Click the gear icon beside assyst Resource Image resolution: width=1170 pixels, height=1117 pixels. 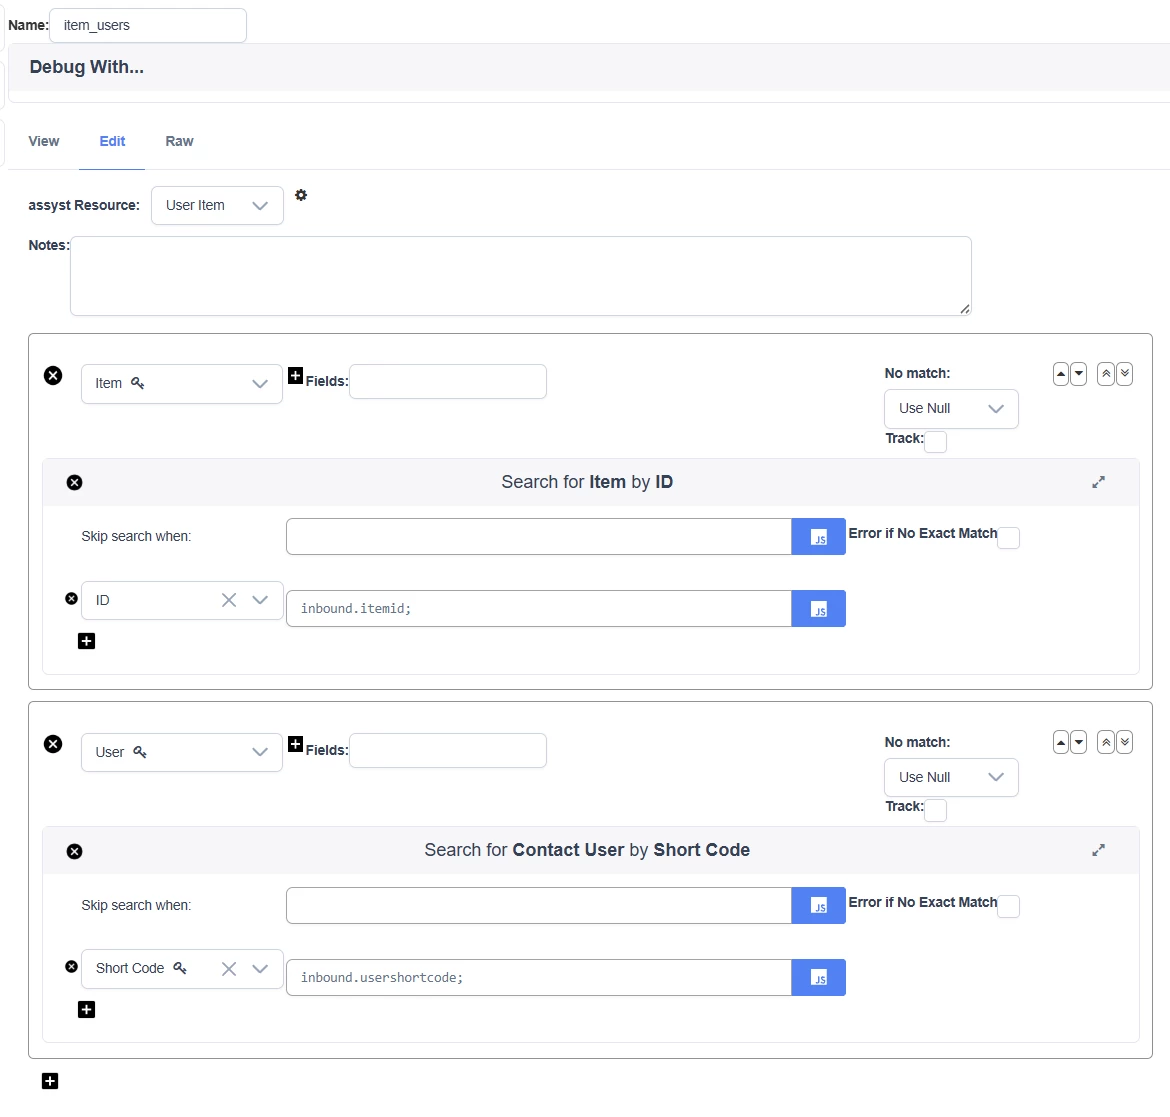[x=301, y=195]
